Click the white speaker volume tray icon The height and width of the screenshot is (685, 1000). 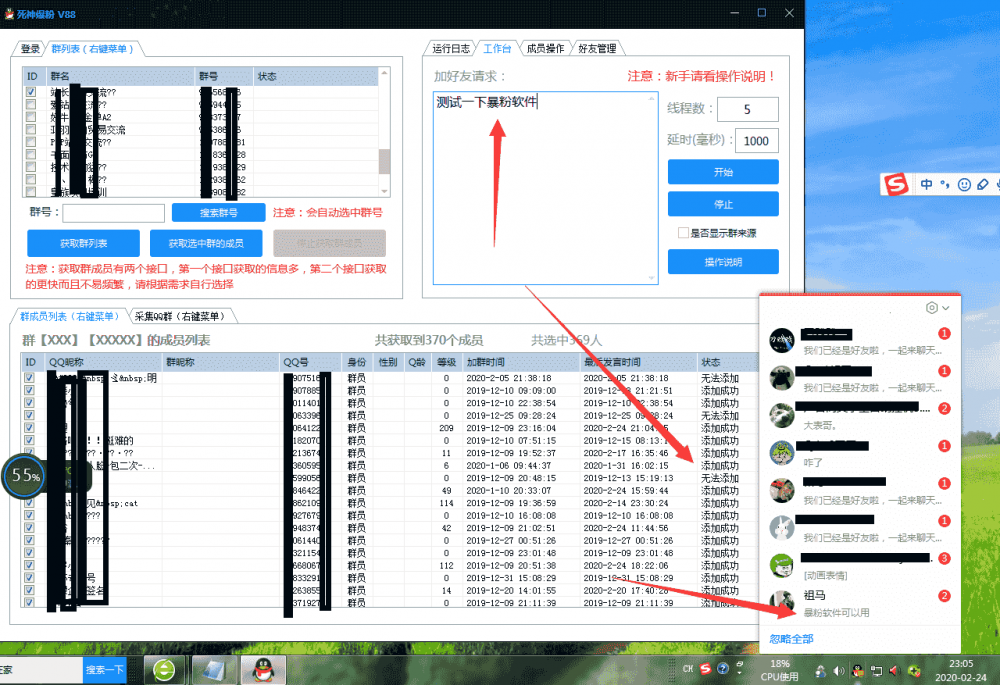point(839,671)
